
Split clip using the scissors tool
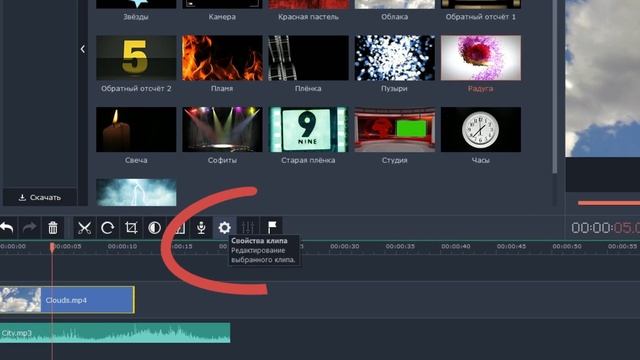coord(84,227)
